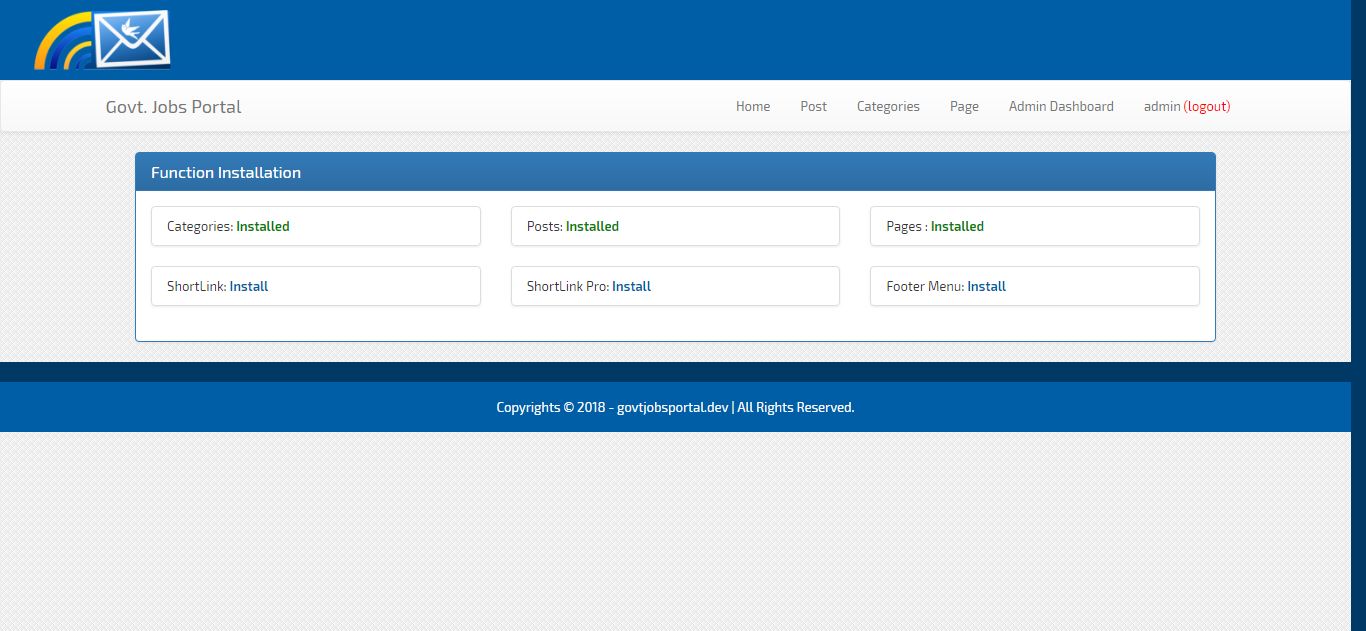
Task: Click the Posts Installed status
Action: [x=592, y=226]
